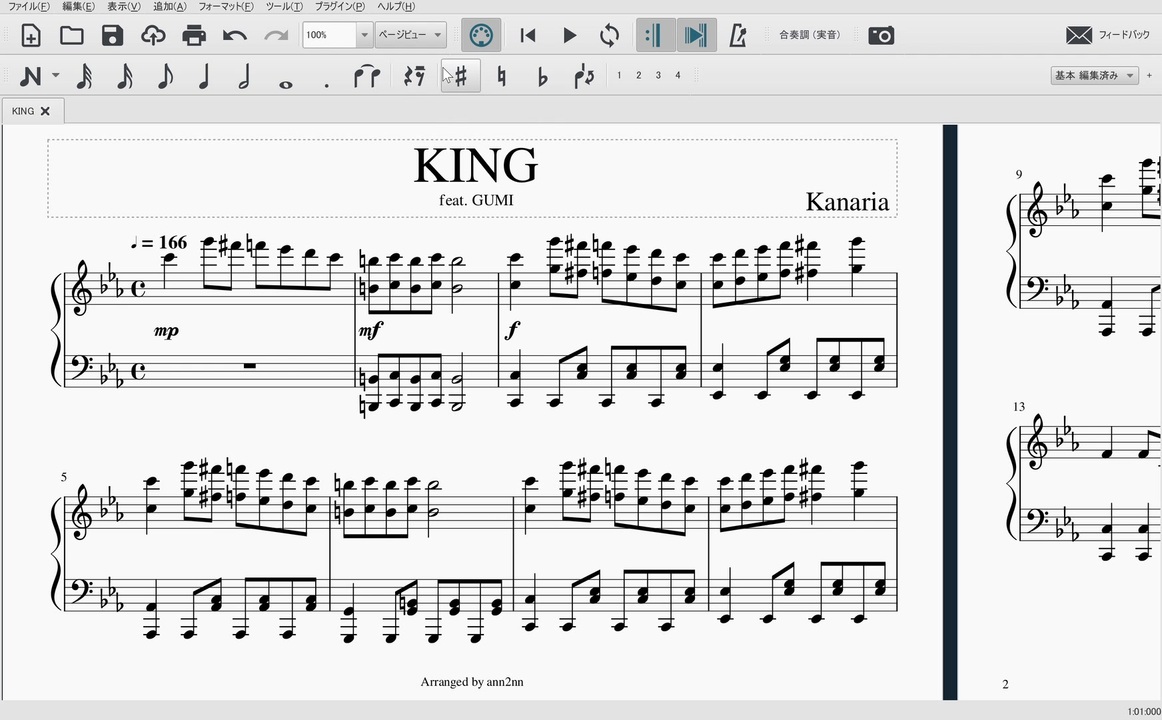Select the mf dynamic marking

coord(370,330)
